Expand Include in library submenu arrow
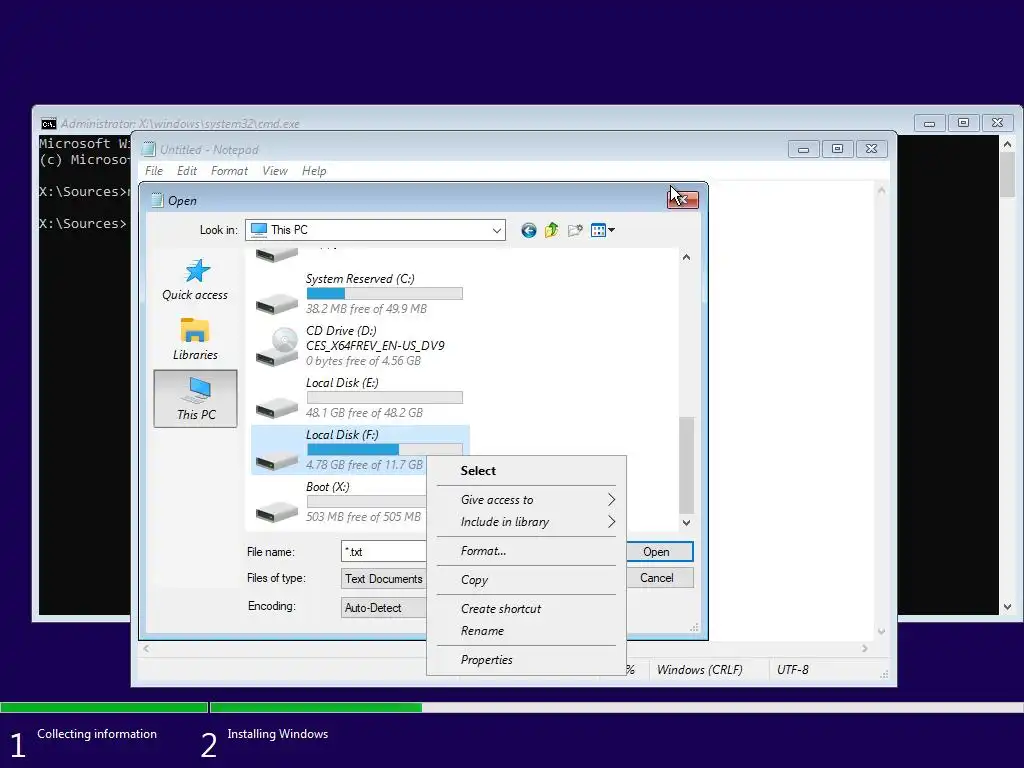This screenshot has width=1024, height=768. 611,522
